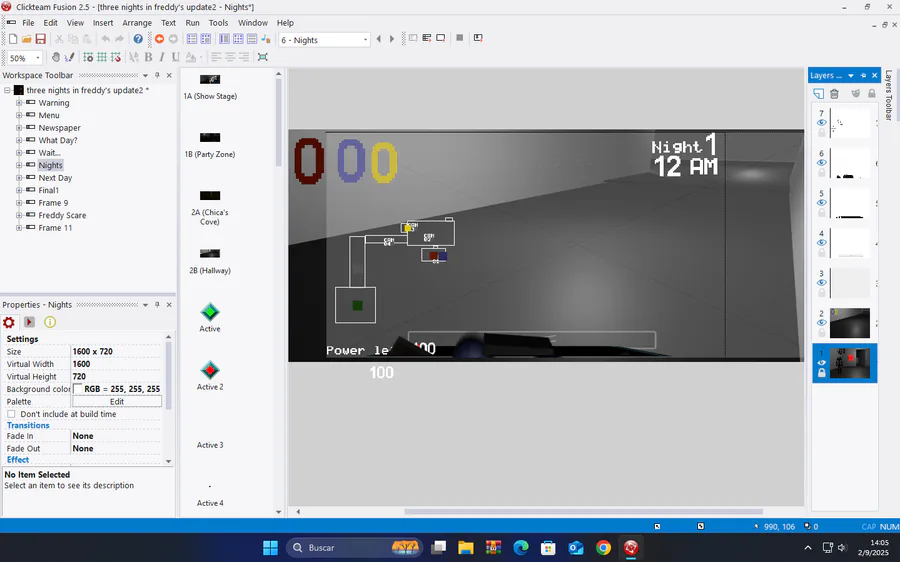The height and width of the screenshot is (562, 900).
Task: Collapse the application root tree node
Action: coord(7,90)
